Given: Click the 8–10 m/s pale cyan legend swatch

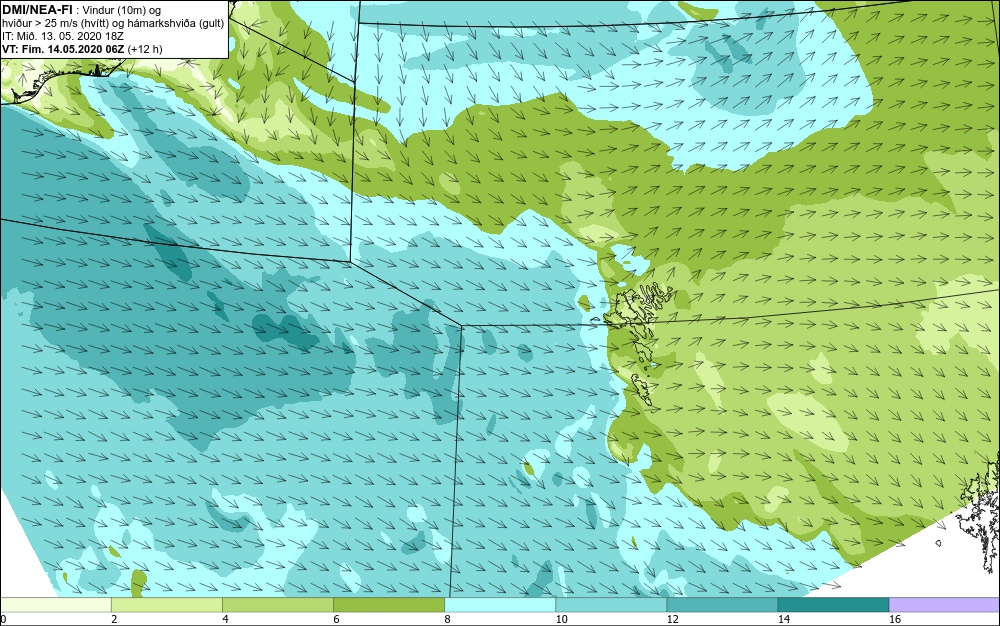Looking at the screenshot, I should click(499, 604).
